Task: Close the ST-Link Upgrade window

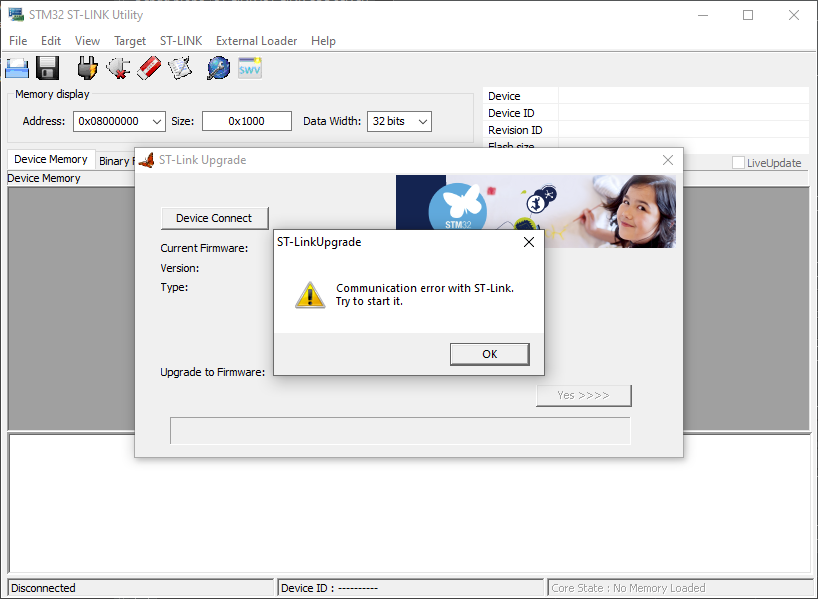Action: [668, 160]
